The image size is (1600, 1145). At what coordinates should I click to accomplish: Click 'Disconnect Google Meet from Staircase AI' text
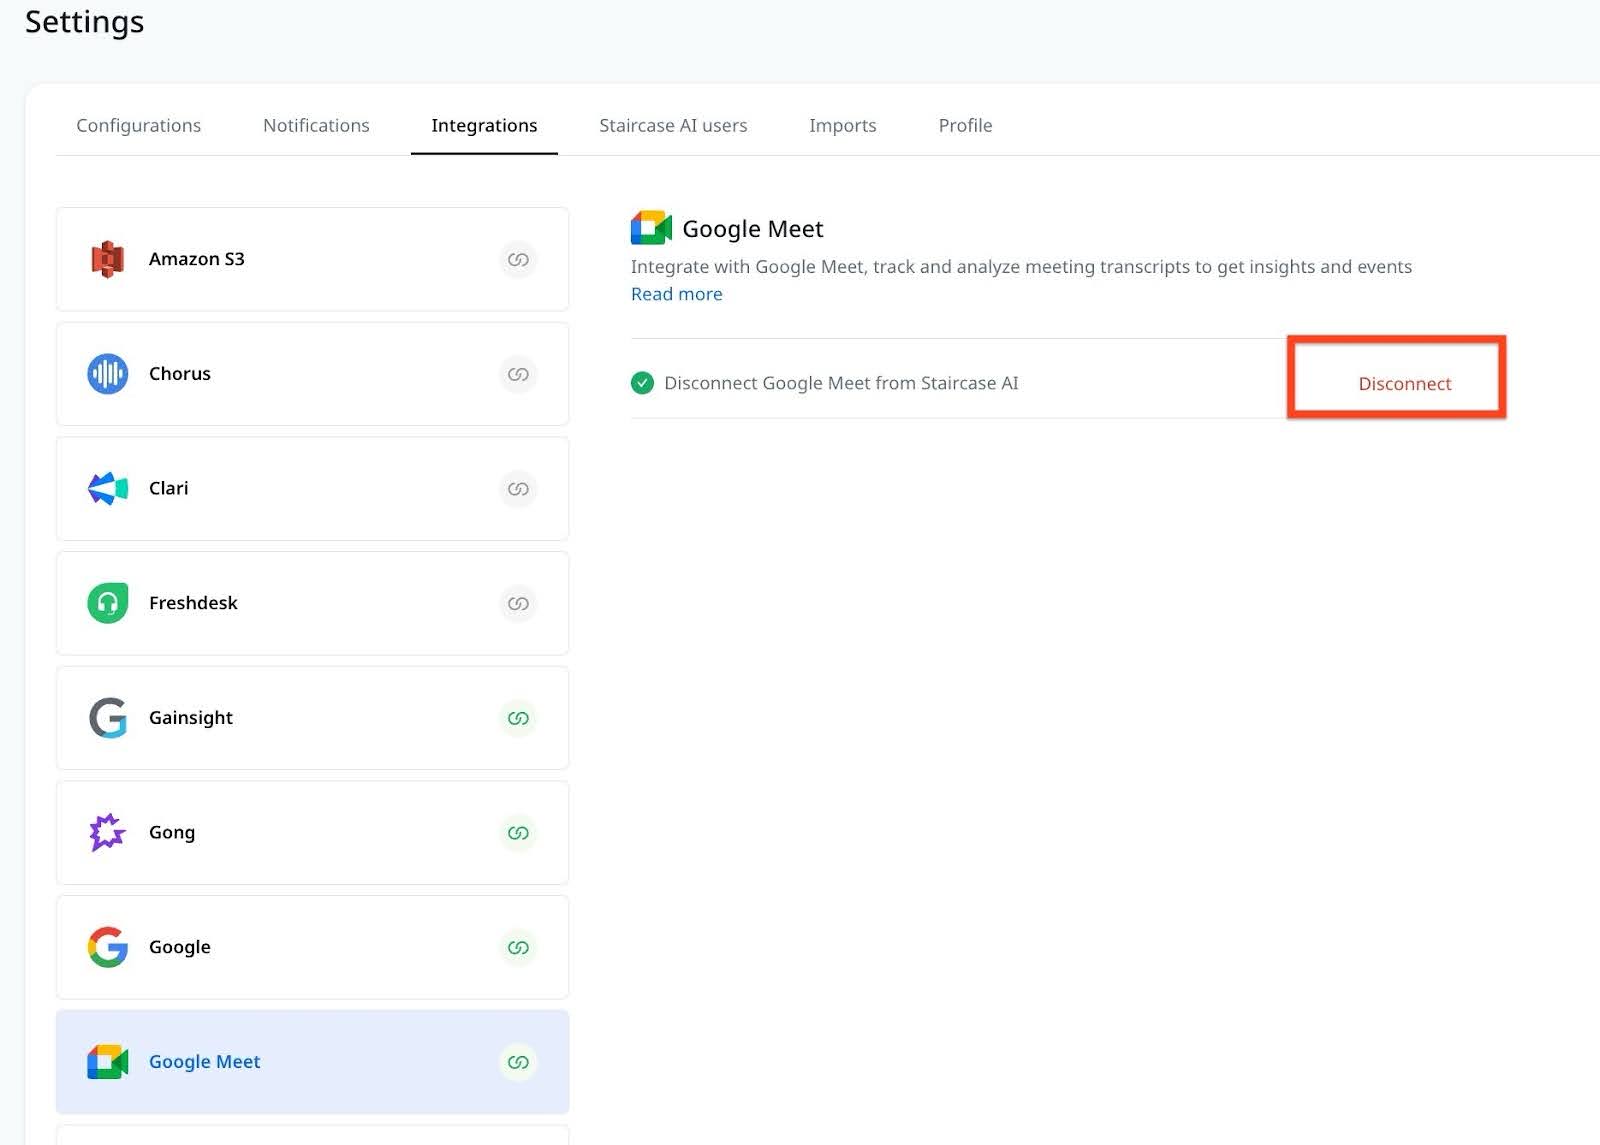coord(841,383)
